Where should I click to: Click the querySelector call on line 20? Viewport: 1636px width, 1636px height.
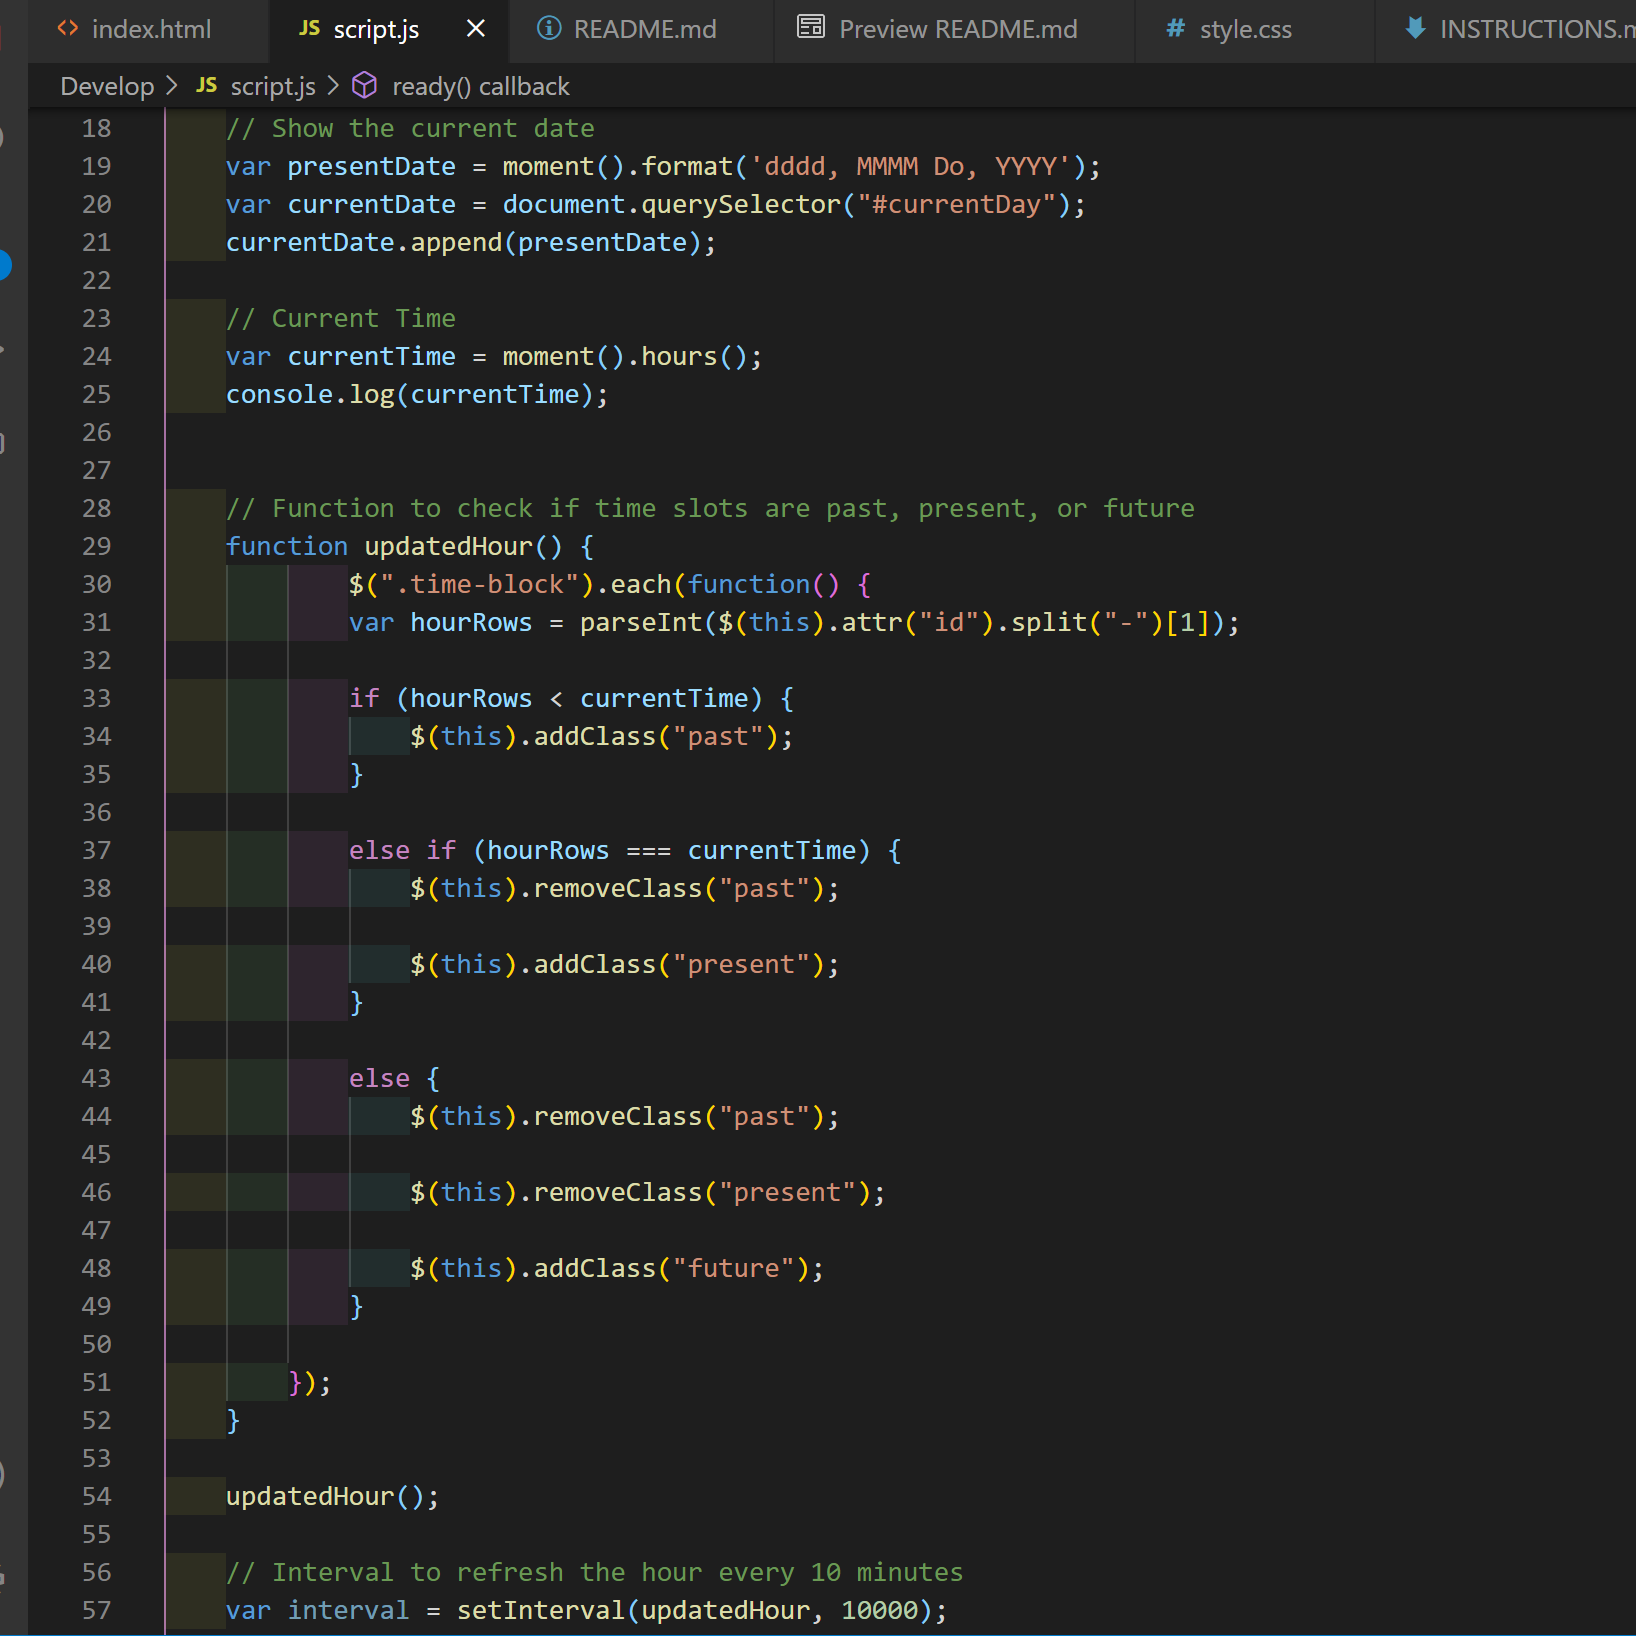tap(741, 205)
